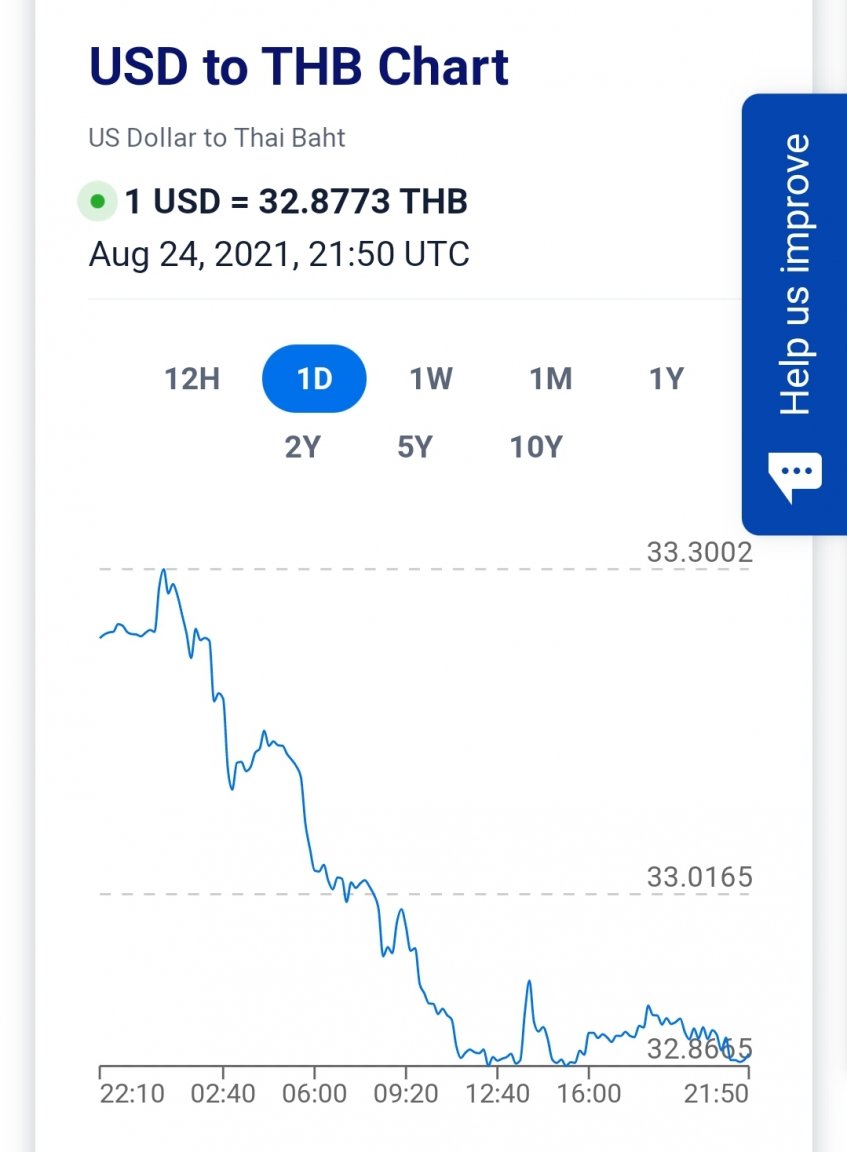Click the 22:10 time axis label
The image size is (847, 1152).
(x=132, y=1093)
